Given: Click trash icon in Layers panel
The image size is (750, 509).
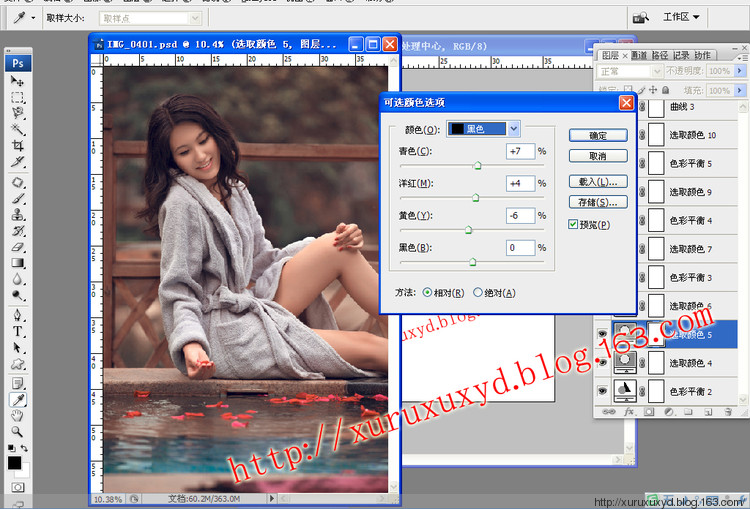Looking at the screenshot, I should [728, 412].
